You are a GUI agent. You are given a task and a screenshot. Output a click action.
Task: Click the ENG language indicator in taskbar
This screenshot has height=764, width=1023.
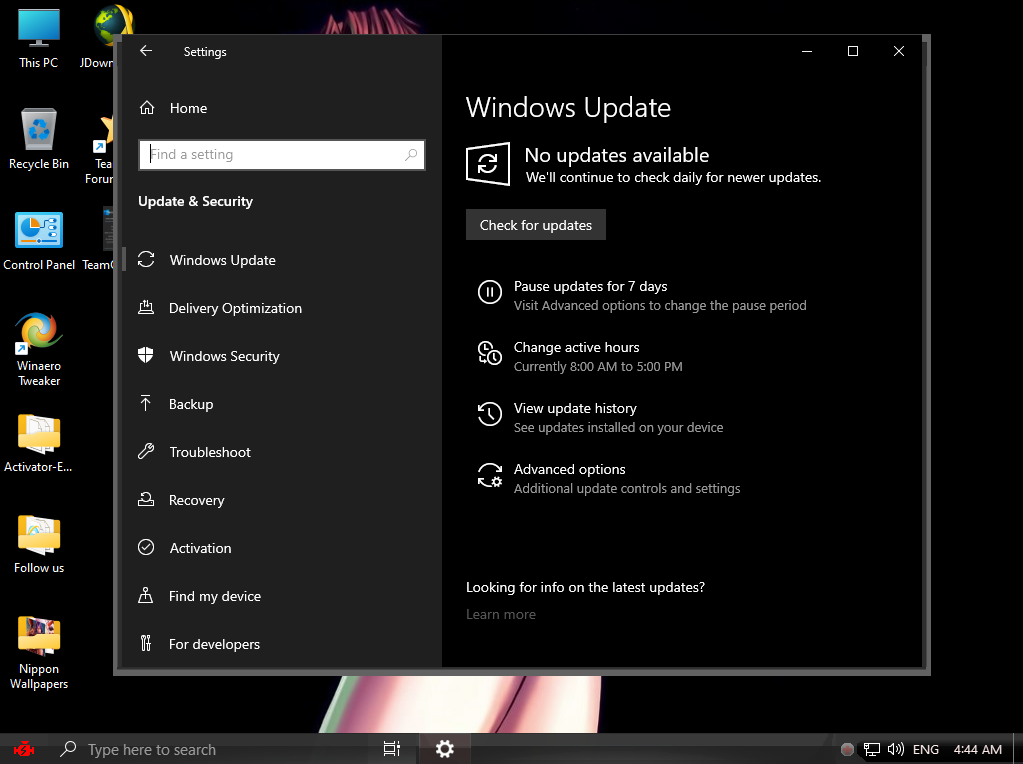(926, 749)
